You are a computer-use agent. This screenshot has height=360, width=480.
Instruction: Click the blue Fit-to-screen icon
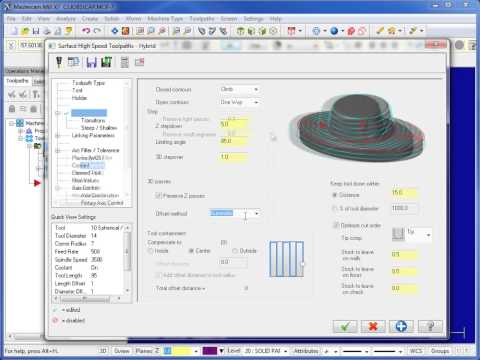pos(115,31)
